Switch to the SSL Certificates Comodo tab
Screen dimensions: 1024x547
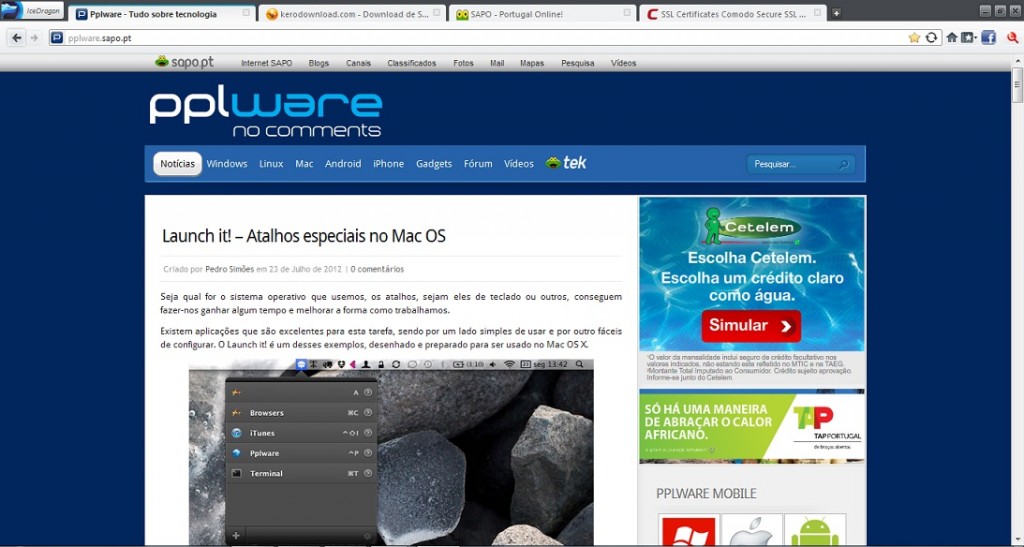[733, 14]
